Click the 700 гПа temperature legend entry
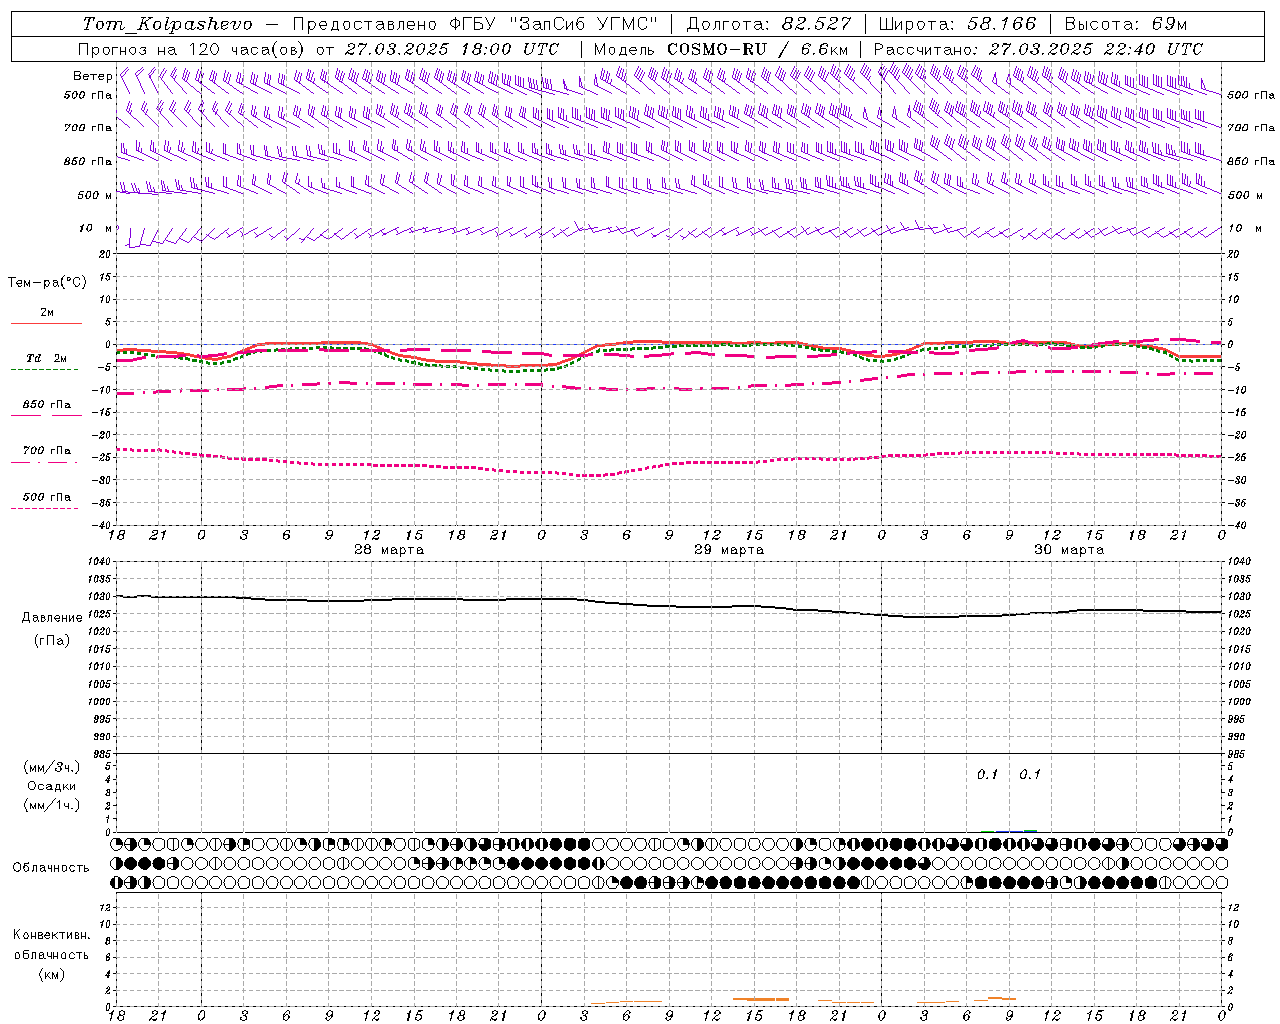This screenshot has height=1024, width=1280. click(47, 451)
